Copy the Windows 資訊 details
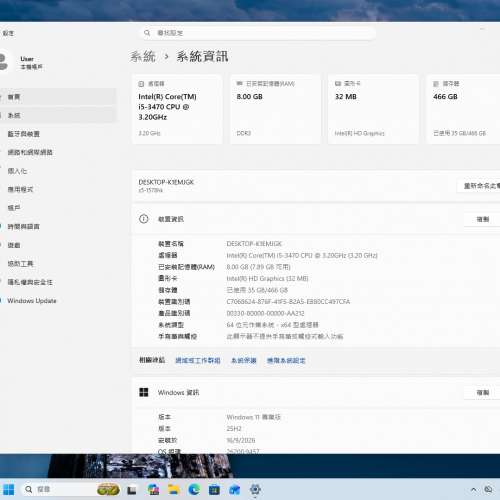The image size is (500, 500). pos(482,392)
